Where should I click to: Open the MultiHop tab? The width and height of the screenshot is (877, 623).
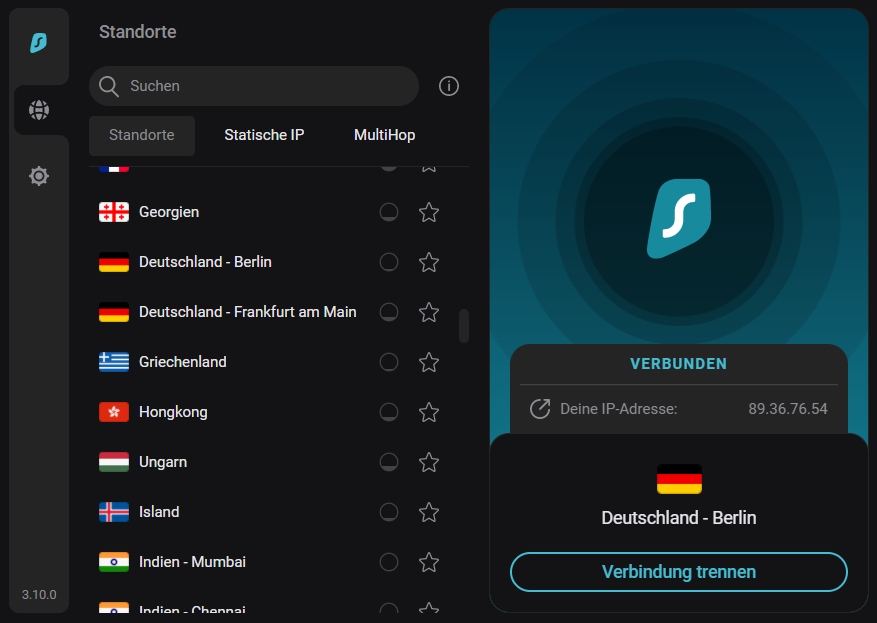pos(385,135)
